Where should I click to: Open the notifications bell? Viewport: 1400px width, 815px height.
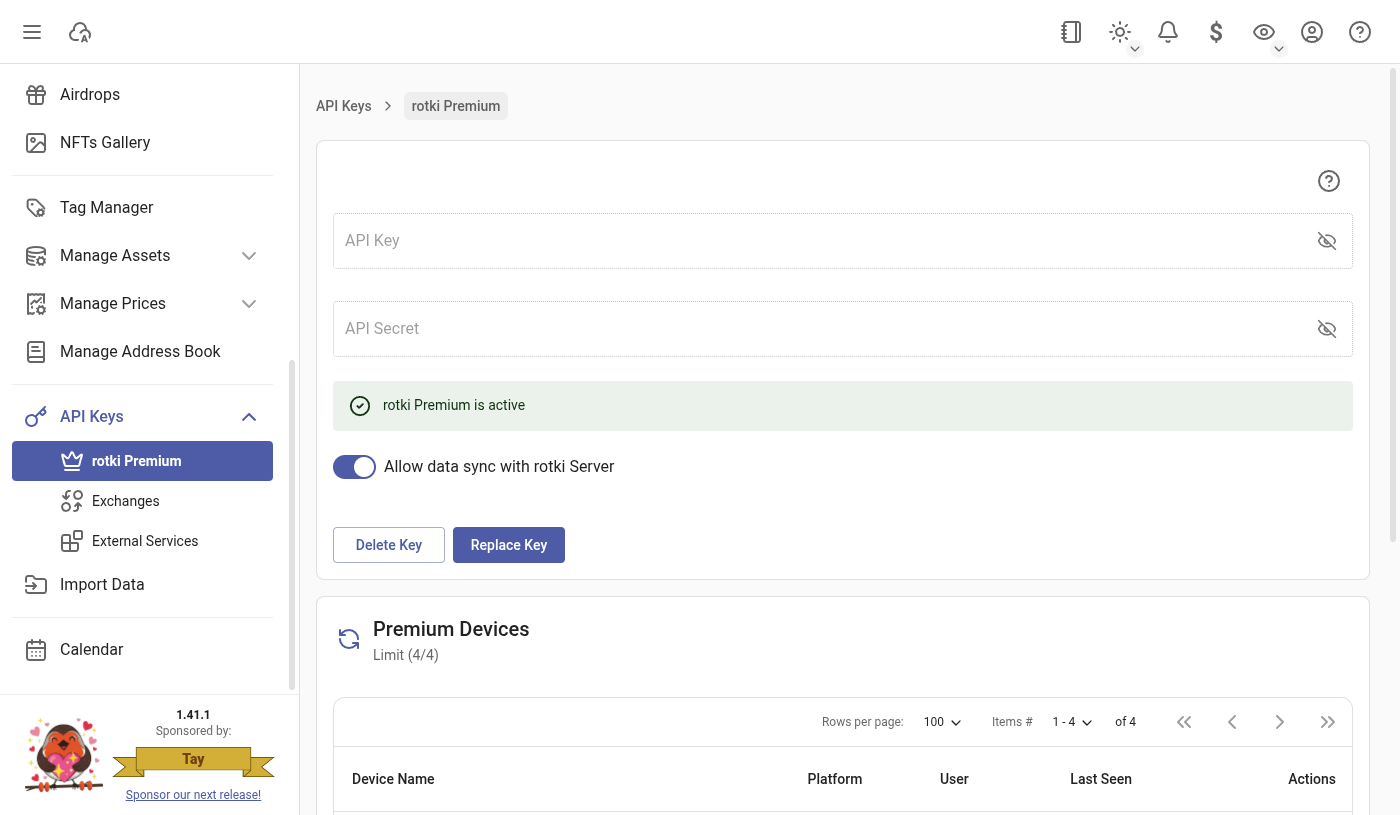[x=1167, y=32]
